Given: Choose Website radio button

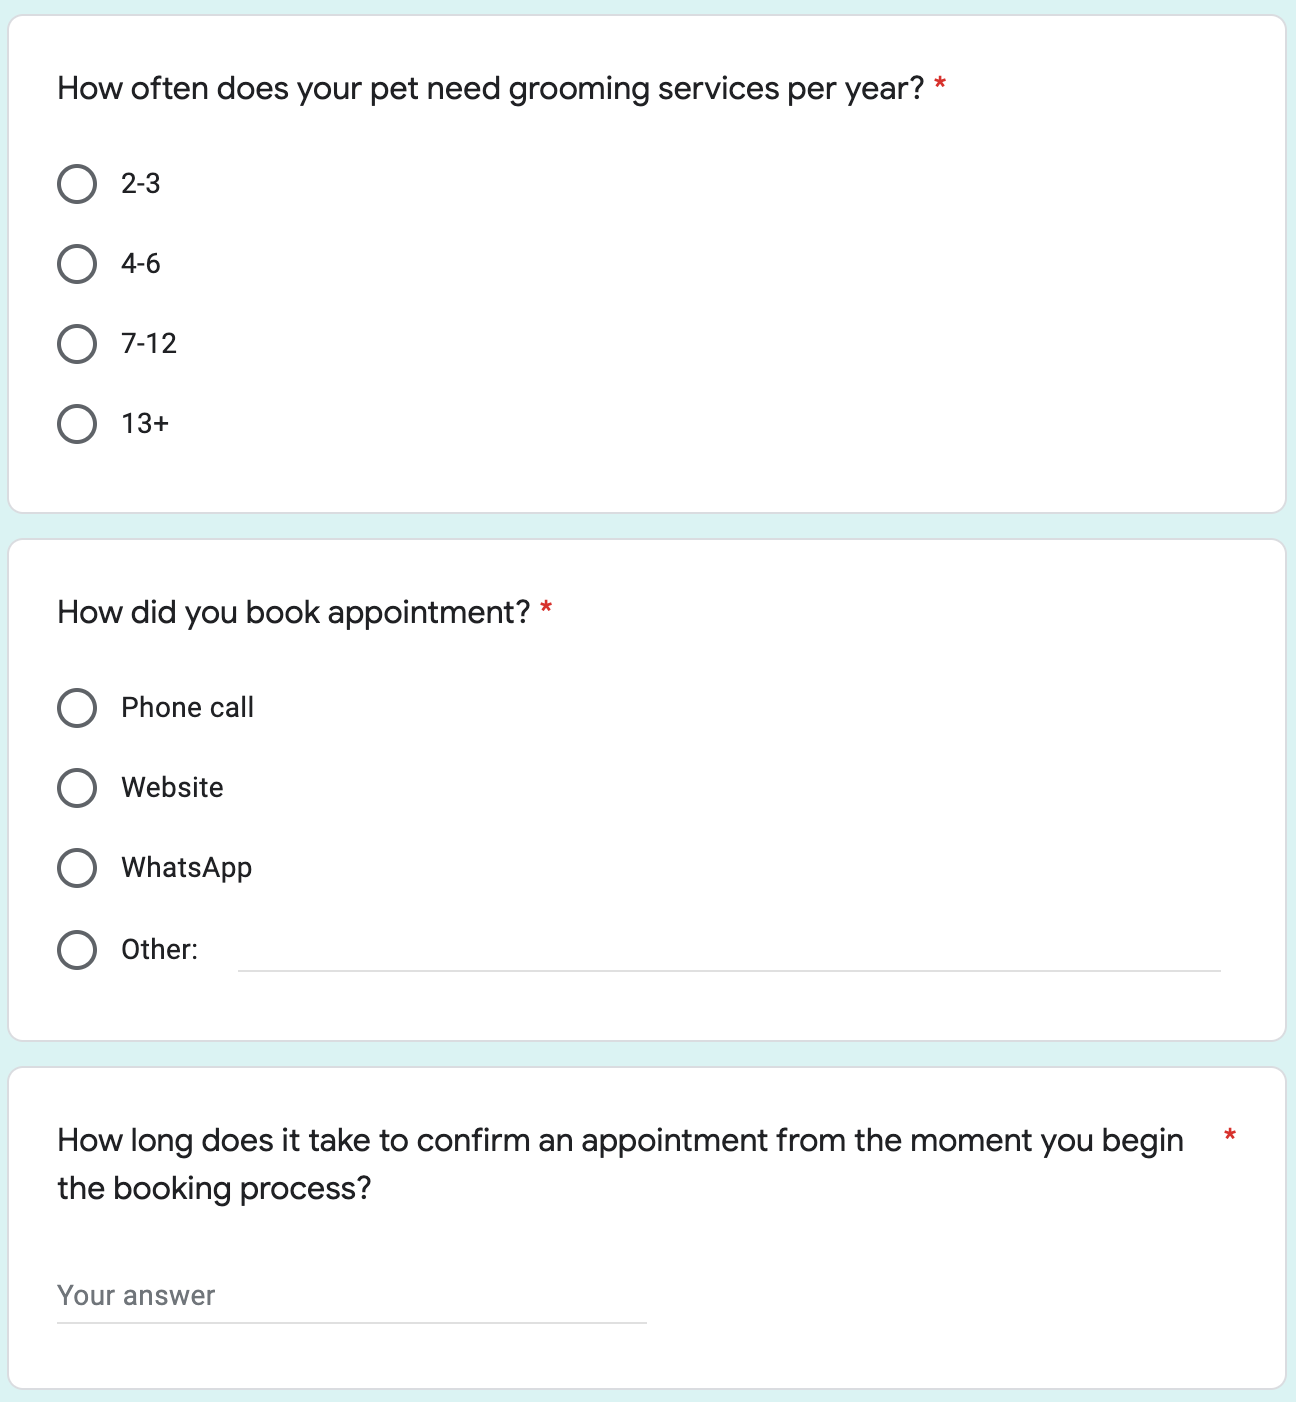Looking at the screenshot, I should coord(77,788).
